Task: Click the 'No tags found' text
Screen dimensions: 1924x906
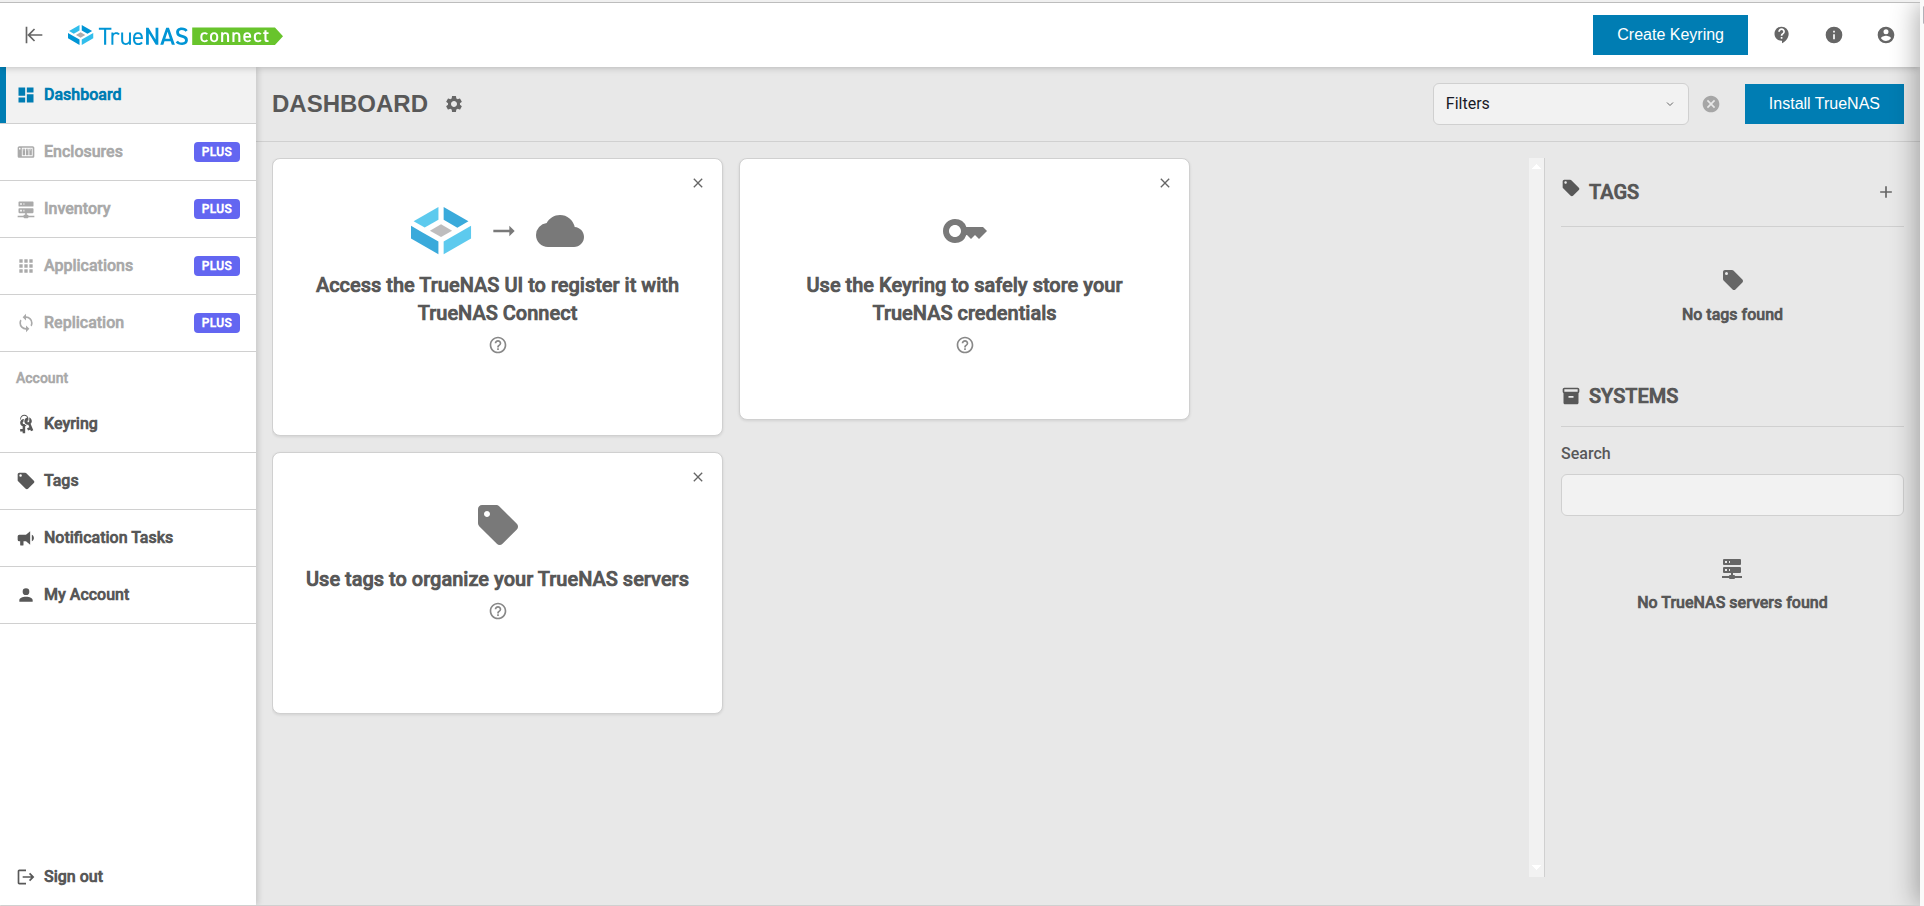Action: [x=1732, y=315]
